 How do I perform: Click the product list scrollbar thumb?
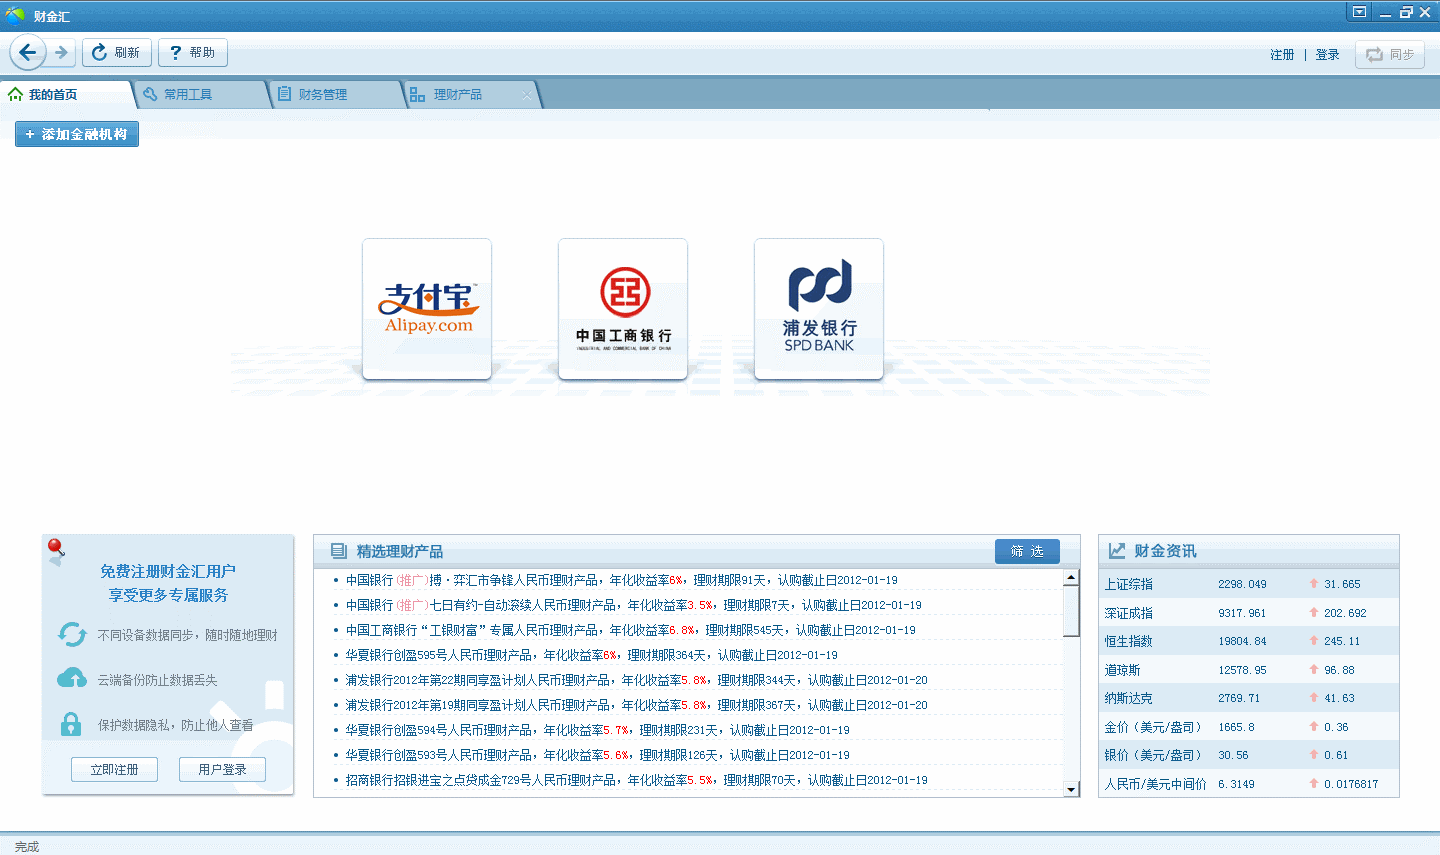[1071, 610]
